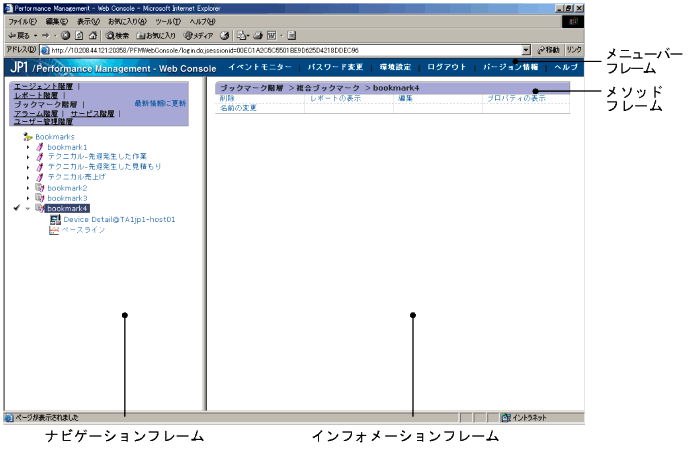Click the Device Detail report icon

(x=55, y=219)
